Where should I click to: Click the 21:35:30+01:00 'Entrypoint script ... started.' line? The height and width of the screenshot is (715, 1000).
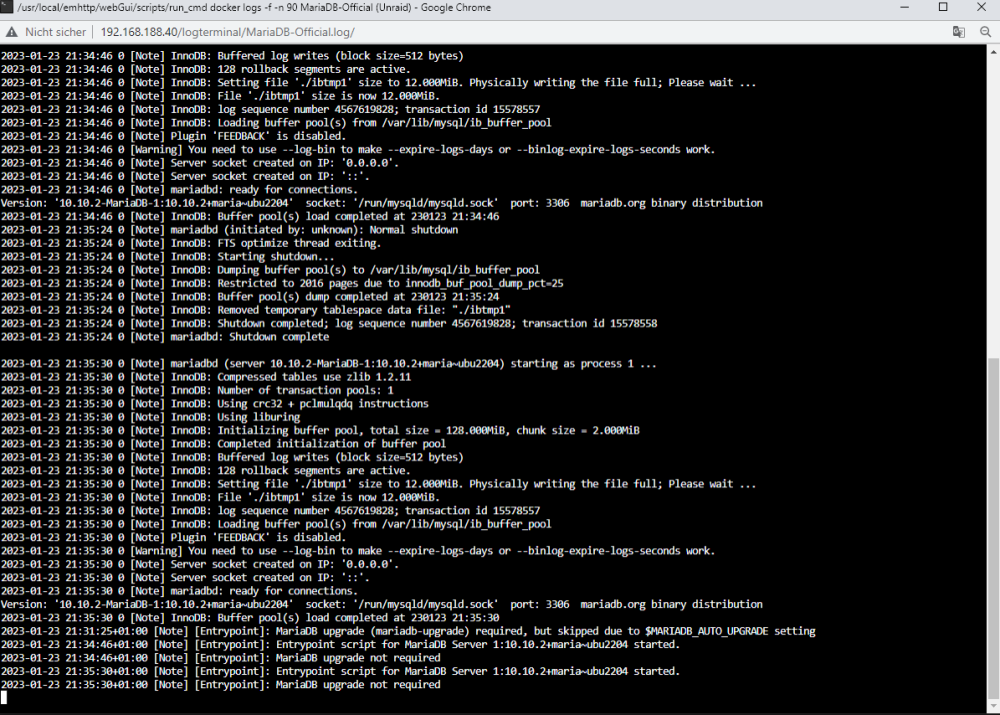coord(341,671)
